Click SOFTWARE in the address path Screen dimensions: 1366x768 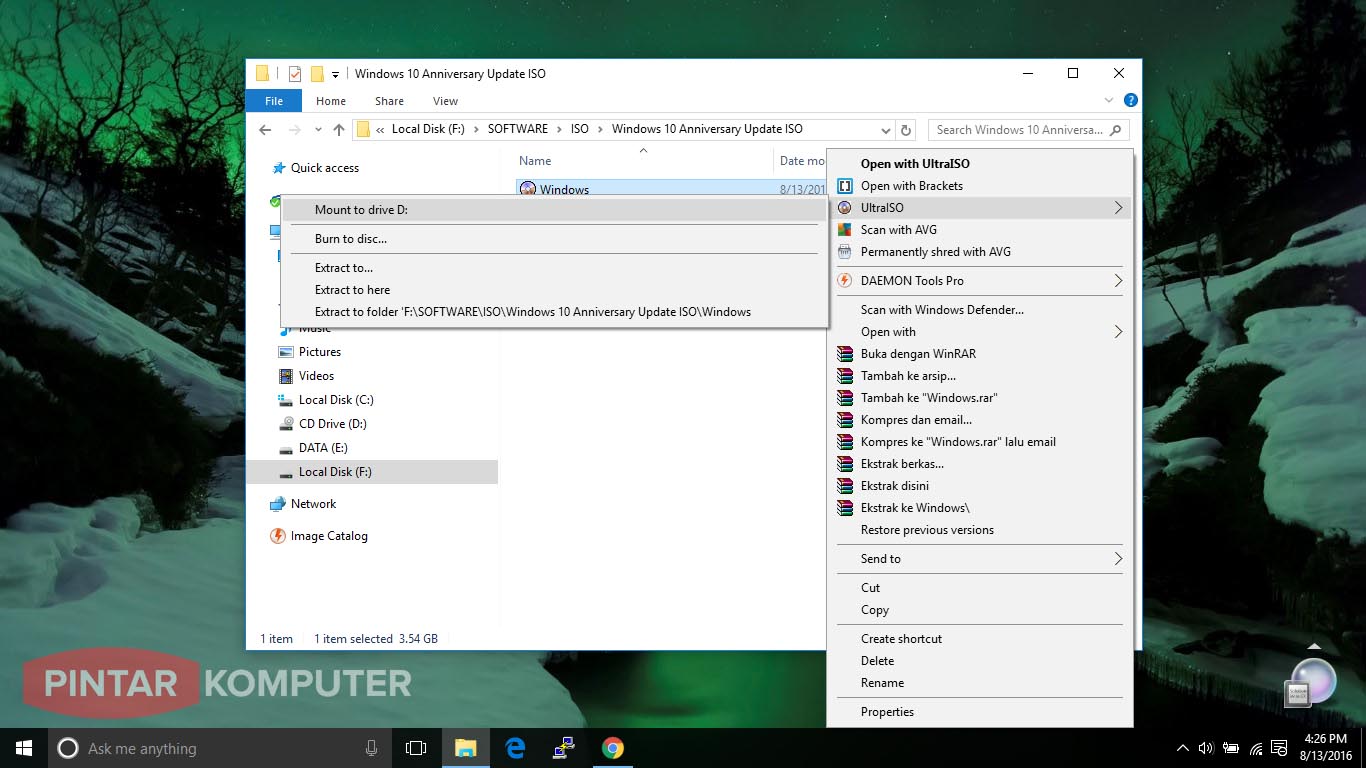coord(518,129)
